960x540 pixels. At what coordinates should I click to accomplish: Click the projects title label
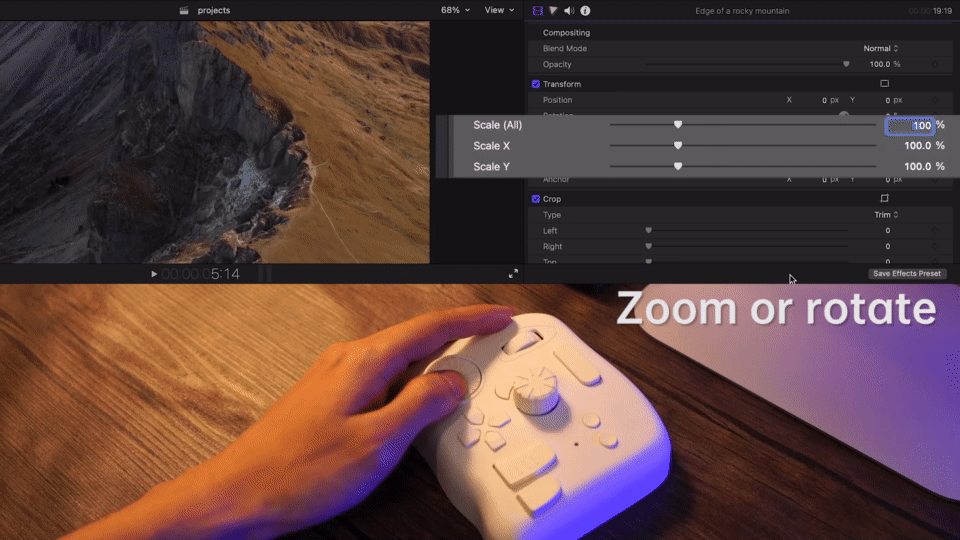coord(214,10)
